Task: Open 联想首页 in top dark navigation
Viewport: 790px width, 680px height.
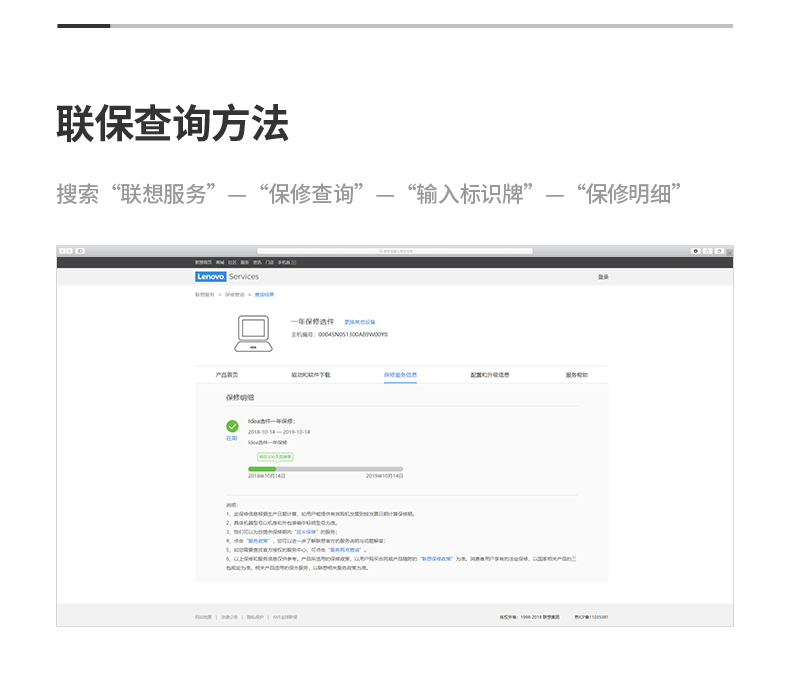Action: pos(204,262)
